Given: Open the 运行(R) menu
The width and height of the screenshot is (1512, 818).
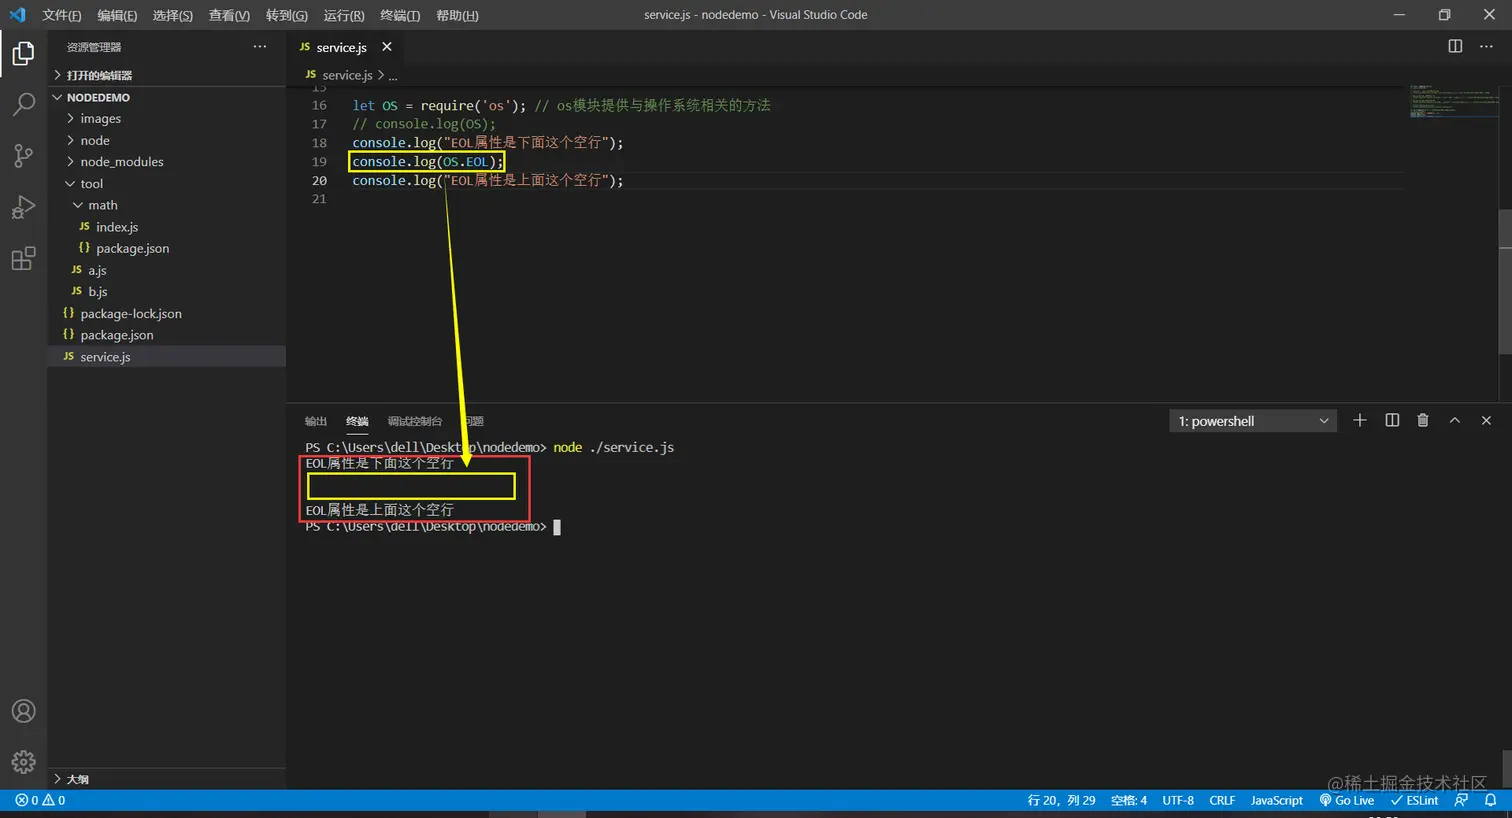Looking at the screenshot, I should pos(344,15).
